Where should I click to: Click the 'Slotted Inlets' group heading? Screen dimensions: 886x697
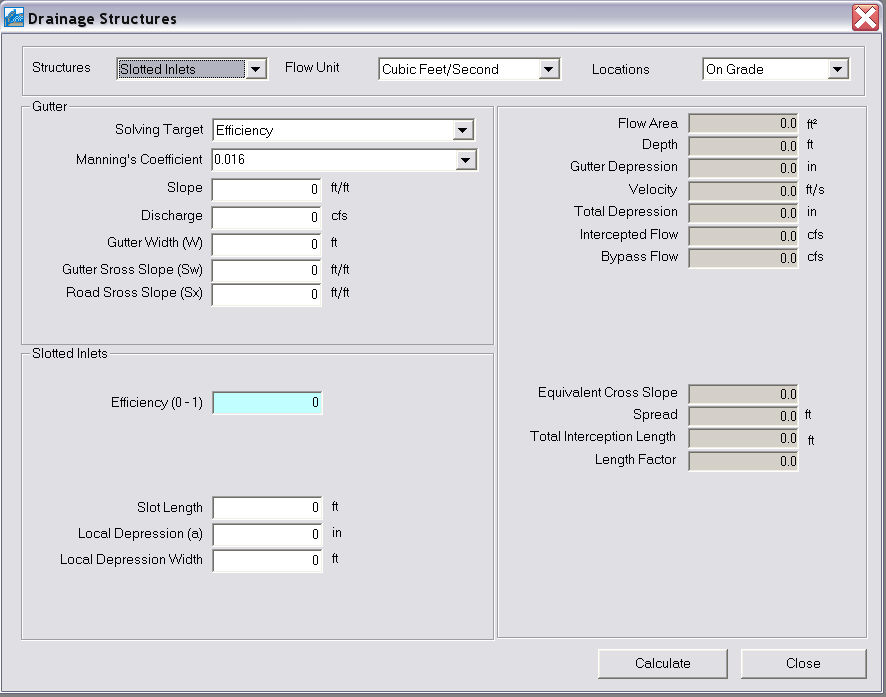tap(70, 354)
